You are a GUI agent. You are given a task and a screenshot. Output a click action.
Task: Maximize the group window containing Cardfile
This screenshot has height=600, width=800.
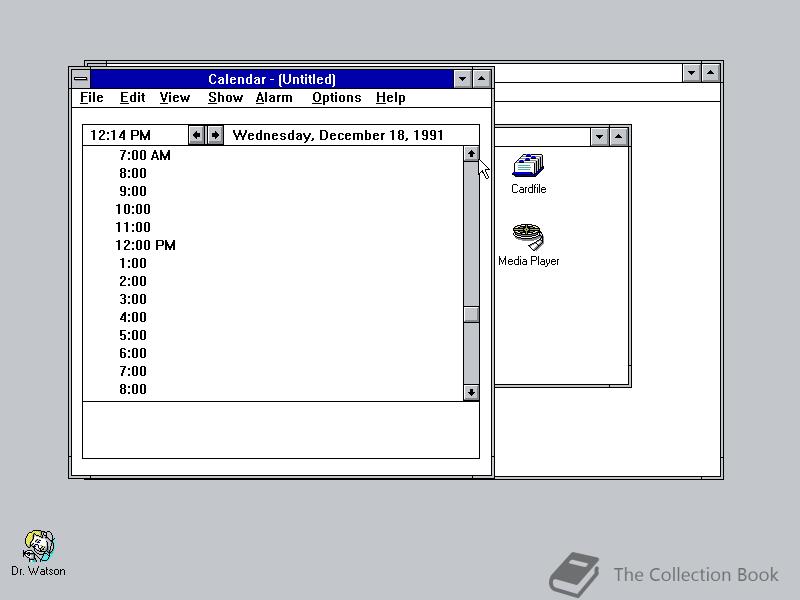click(x=618, y=137)
